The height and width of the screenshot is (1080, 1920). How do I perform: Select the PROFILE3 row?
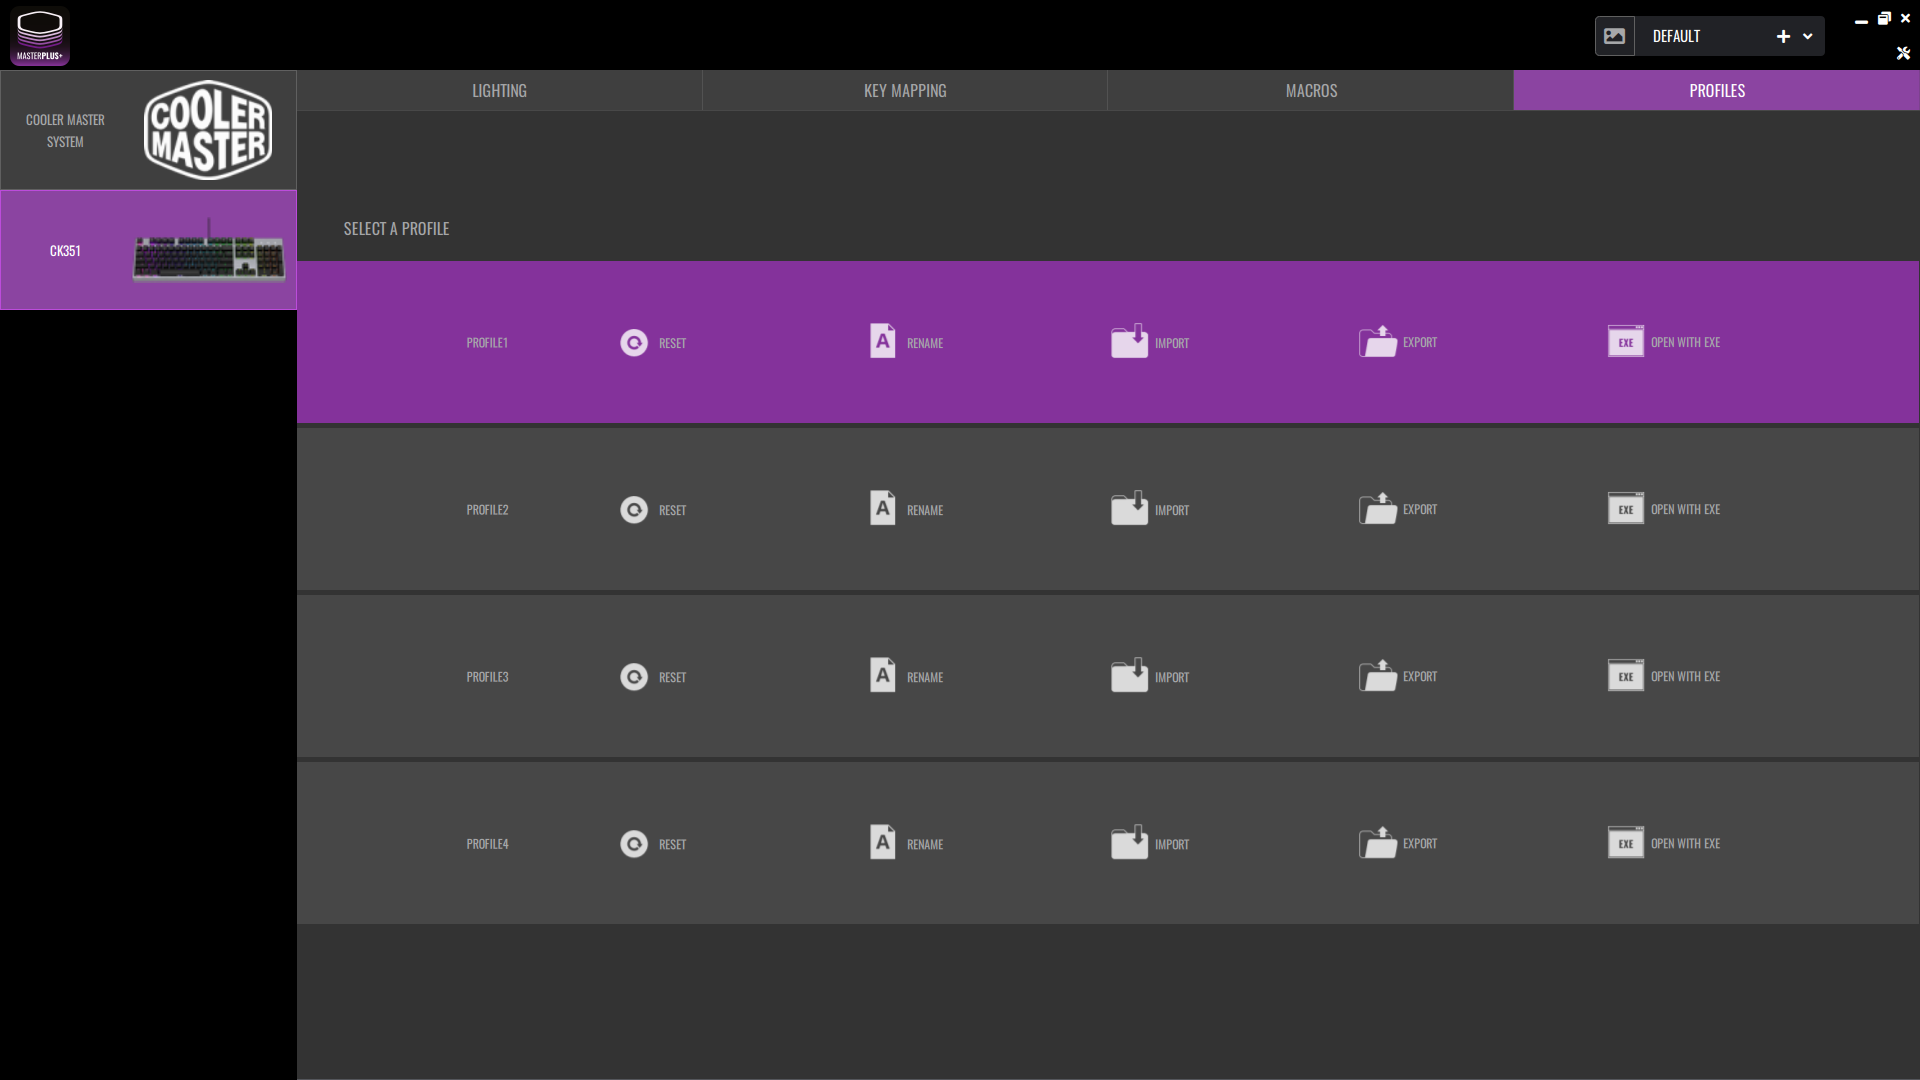(487, 677)
